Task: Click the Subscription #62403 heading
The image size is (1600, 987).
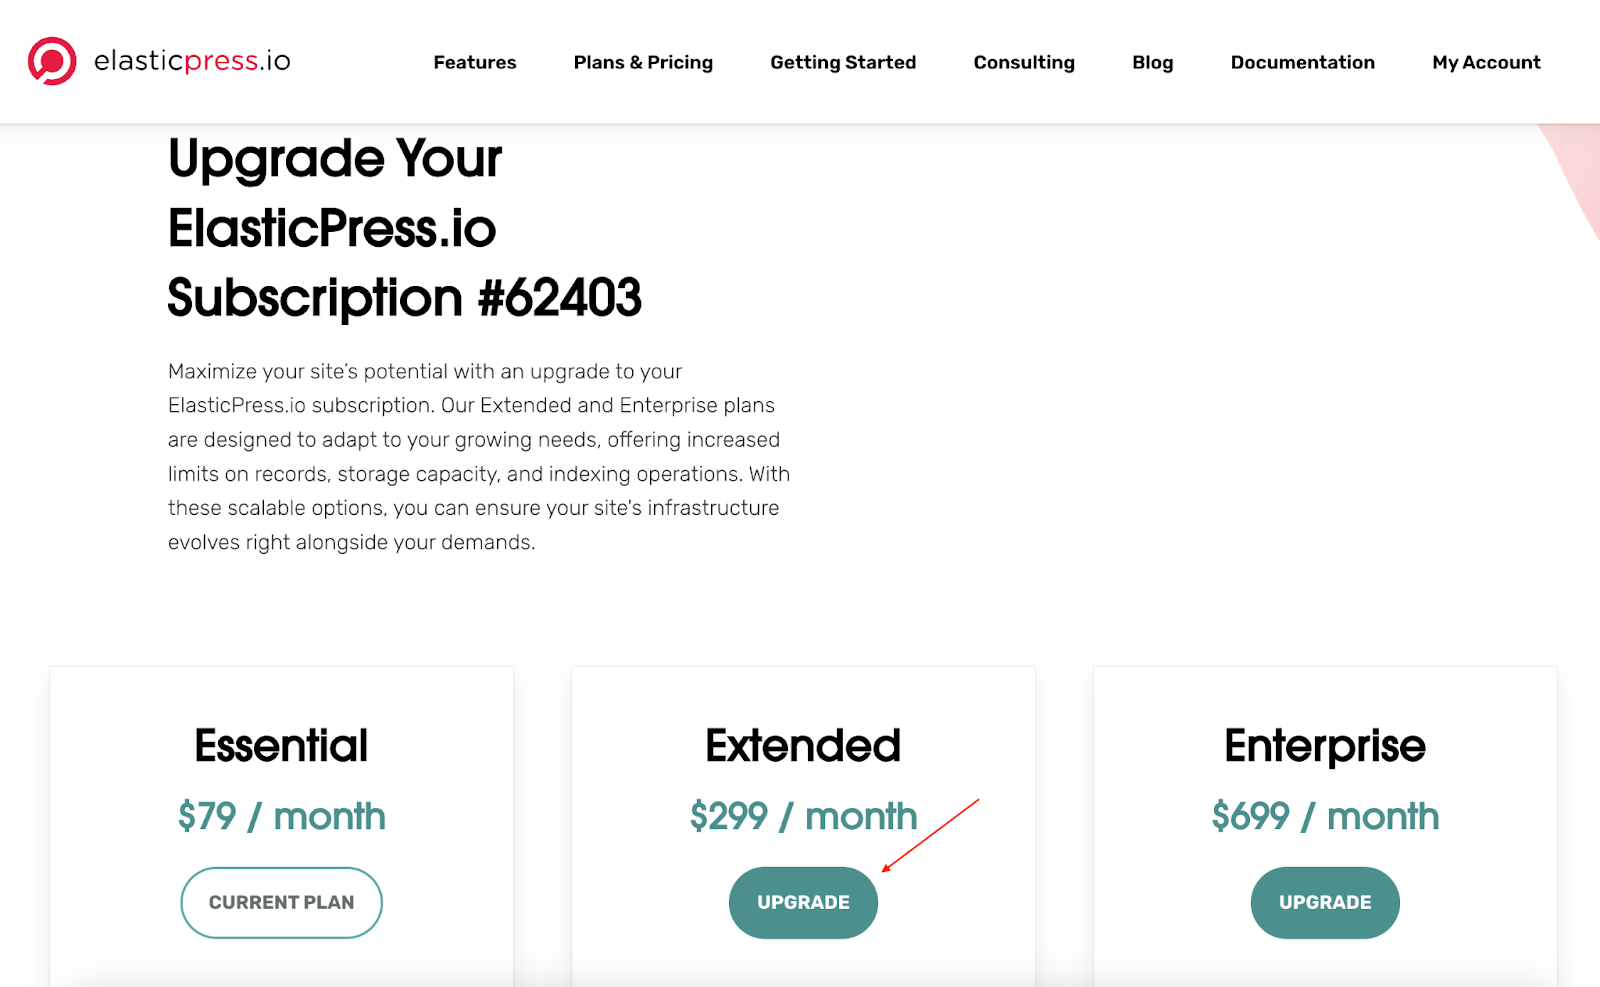Action: coord(405,297)
